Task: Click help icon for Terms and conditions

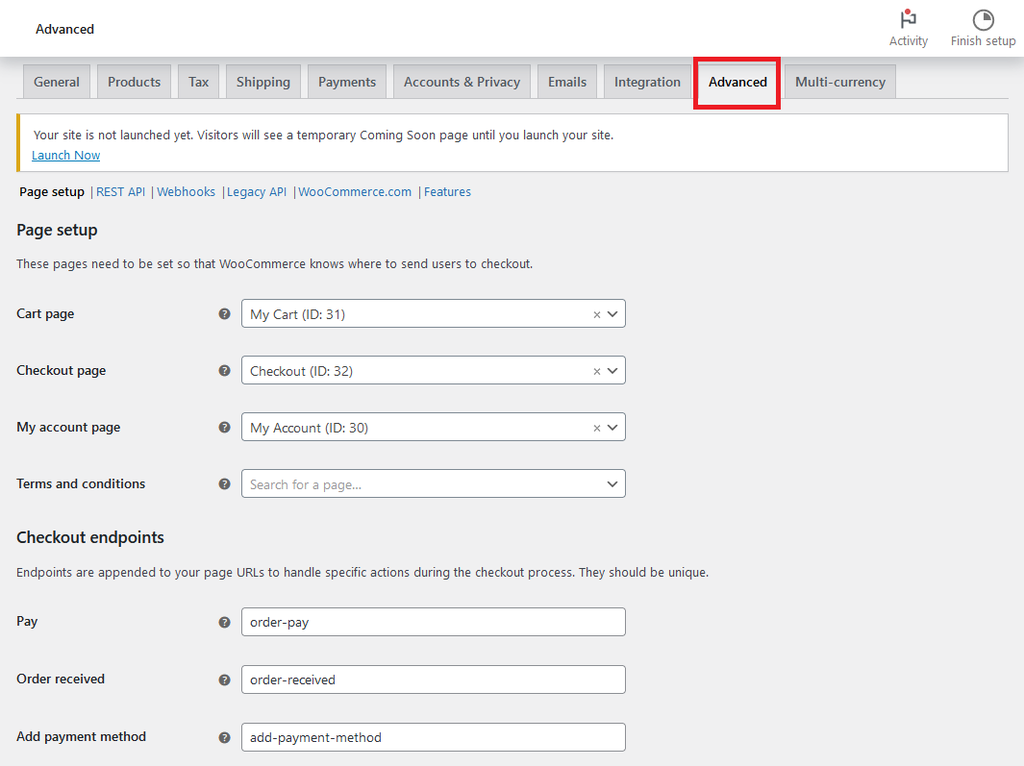Action: 224,484
